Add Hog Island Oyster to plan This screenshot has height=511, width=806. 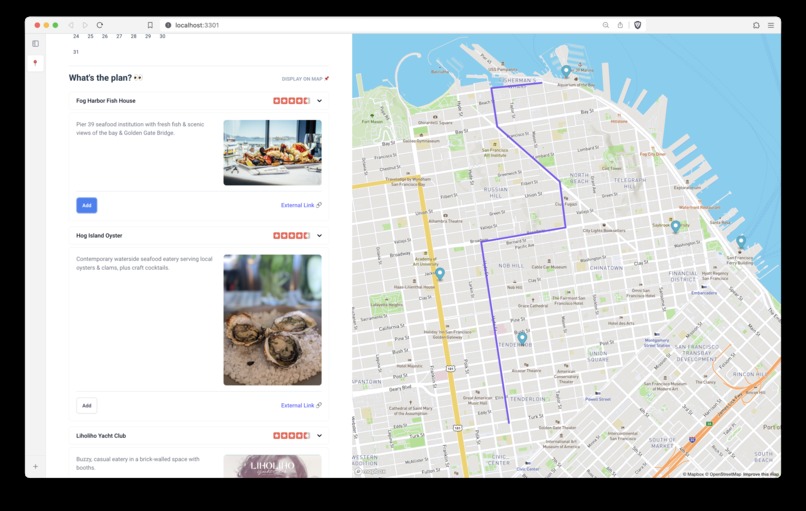point(87,406)
